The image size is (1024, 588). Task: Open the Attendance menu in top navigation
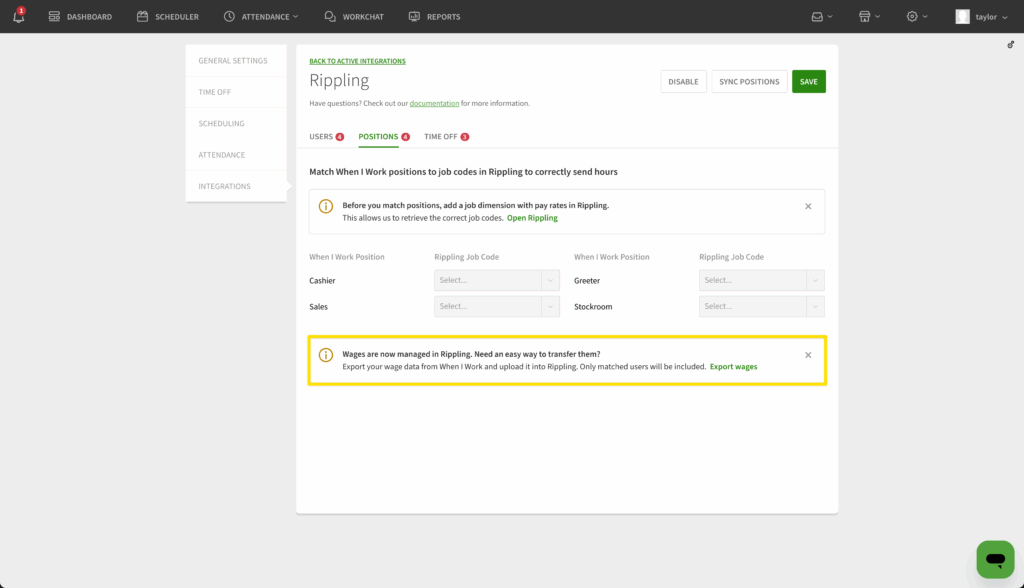(260, 17)
